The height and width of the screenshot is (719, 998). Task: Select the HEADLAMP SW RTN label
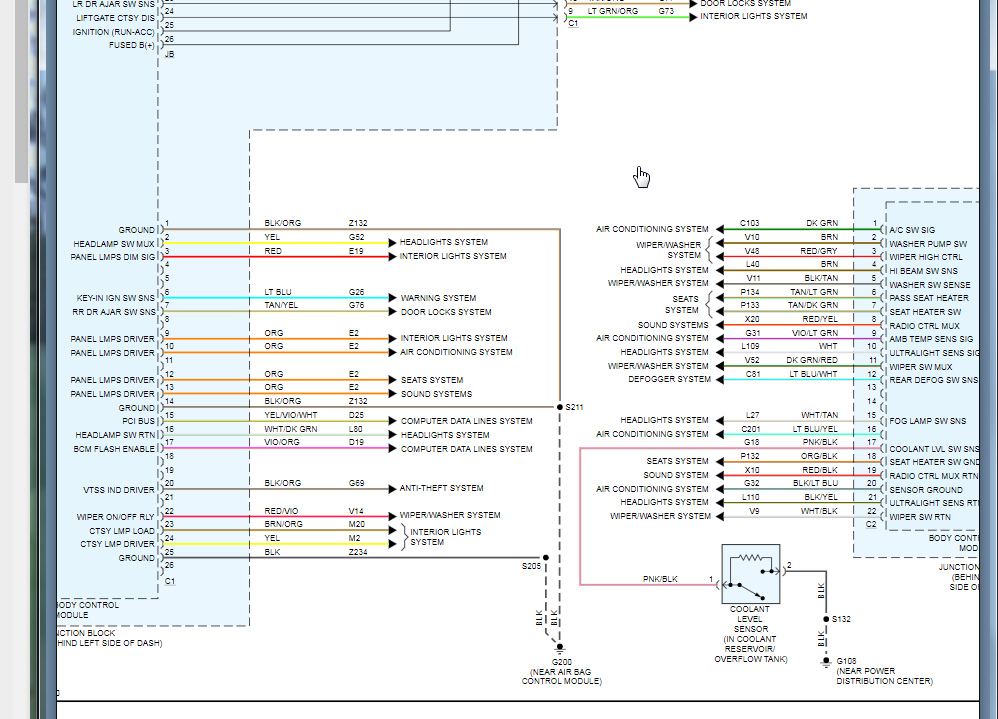point(115,435)
